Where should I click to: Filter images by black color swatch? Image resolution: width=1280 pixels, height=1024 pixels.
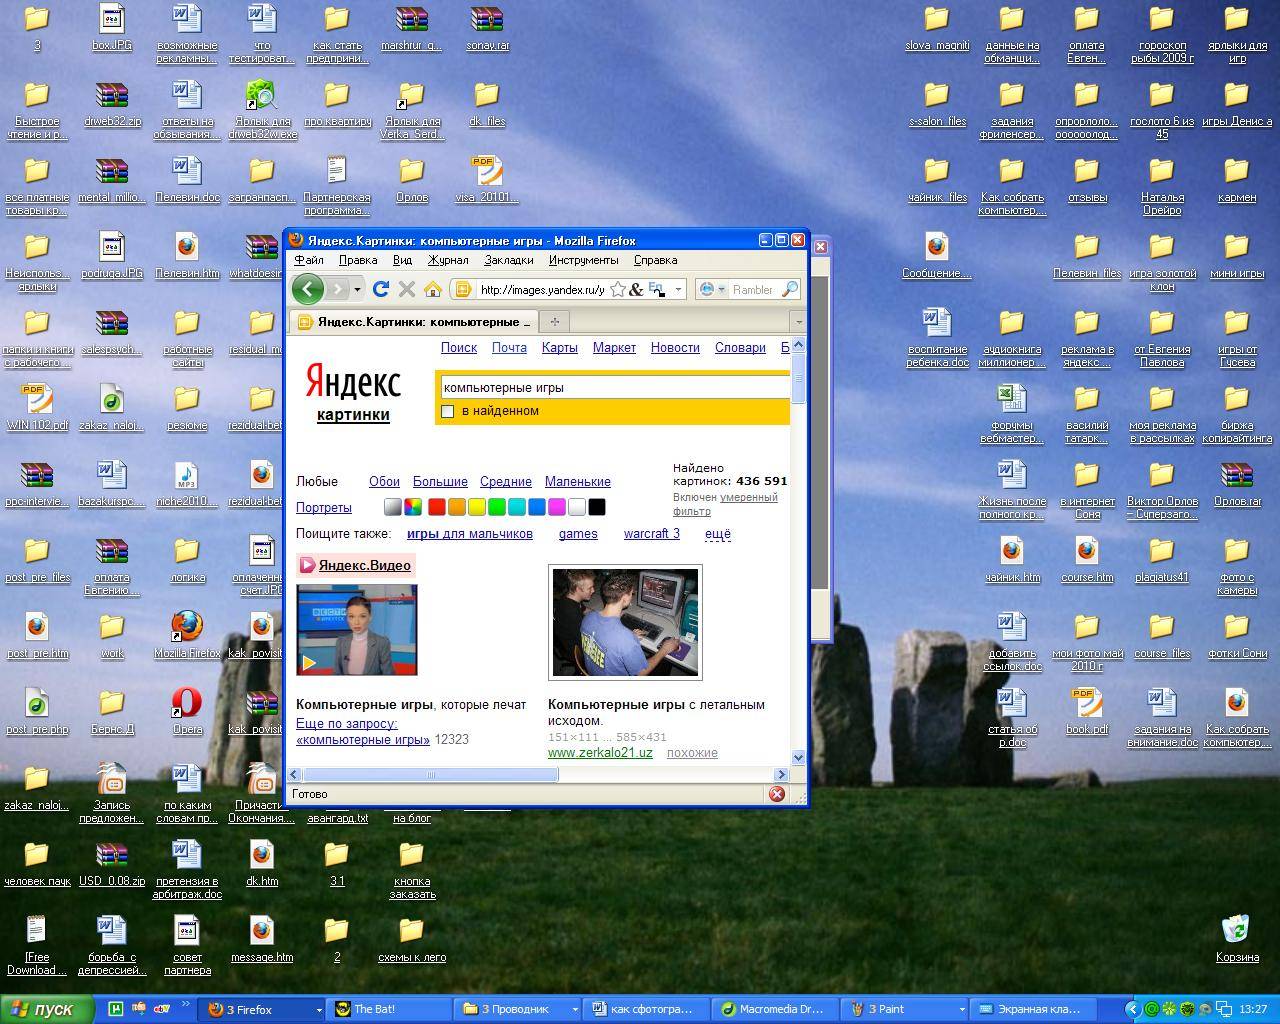click(596, 507)
